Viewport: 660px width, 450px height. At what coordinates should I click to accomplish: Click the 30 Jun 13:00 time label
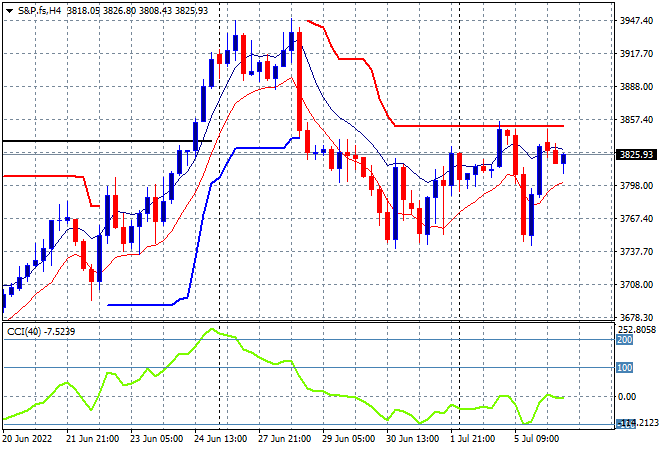pyautogui.click(x=412, y=439)
